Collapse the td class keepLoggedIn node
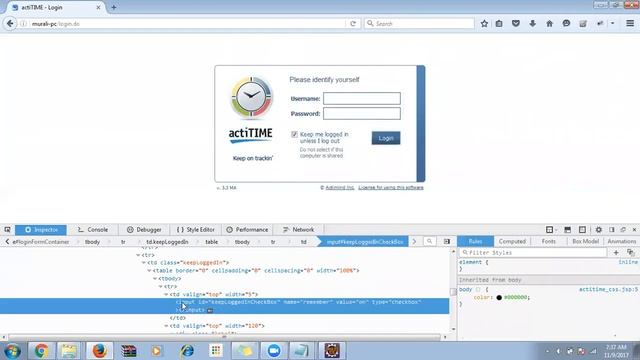 [144, 263]
